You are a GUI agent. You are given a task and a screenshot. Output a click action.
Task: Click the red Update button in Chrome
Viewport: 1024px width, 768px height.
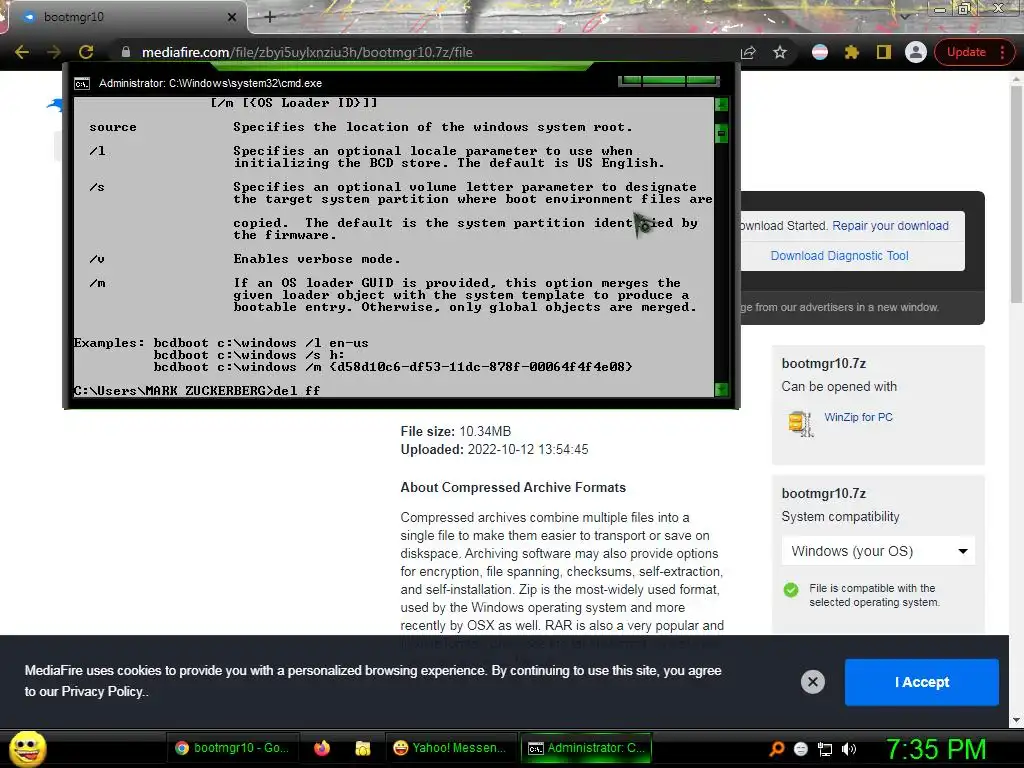click(x=965, y=52)
